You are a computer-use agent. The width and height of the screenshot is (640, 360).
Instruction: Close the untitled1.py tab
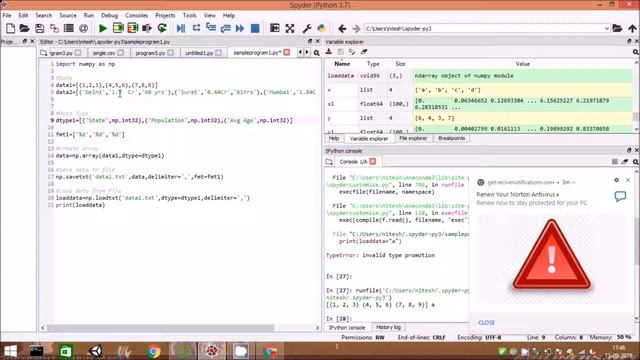tap(218, 53)
